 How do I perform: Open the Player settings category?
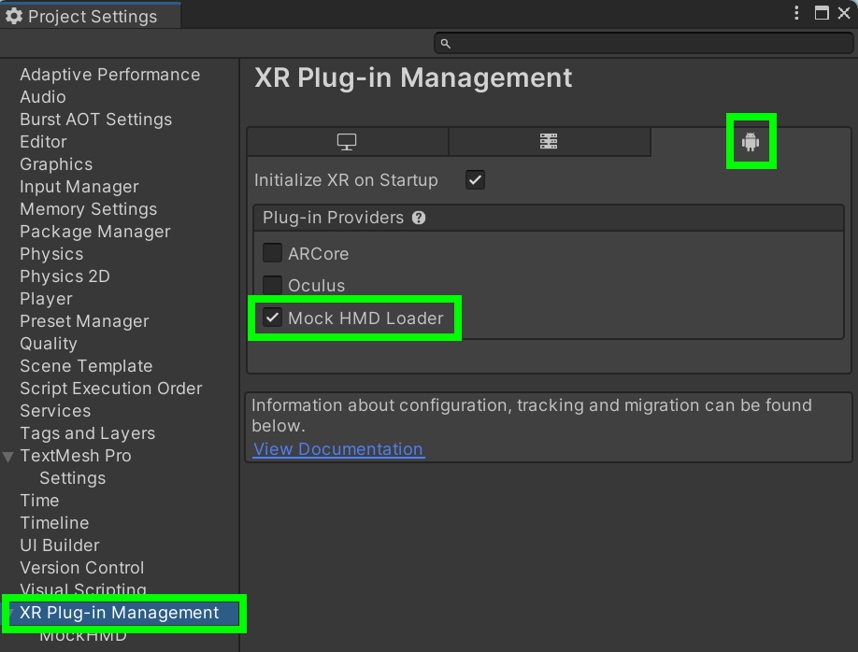[46, 299]
